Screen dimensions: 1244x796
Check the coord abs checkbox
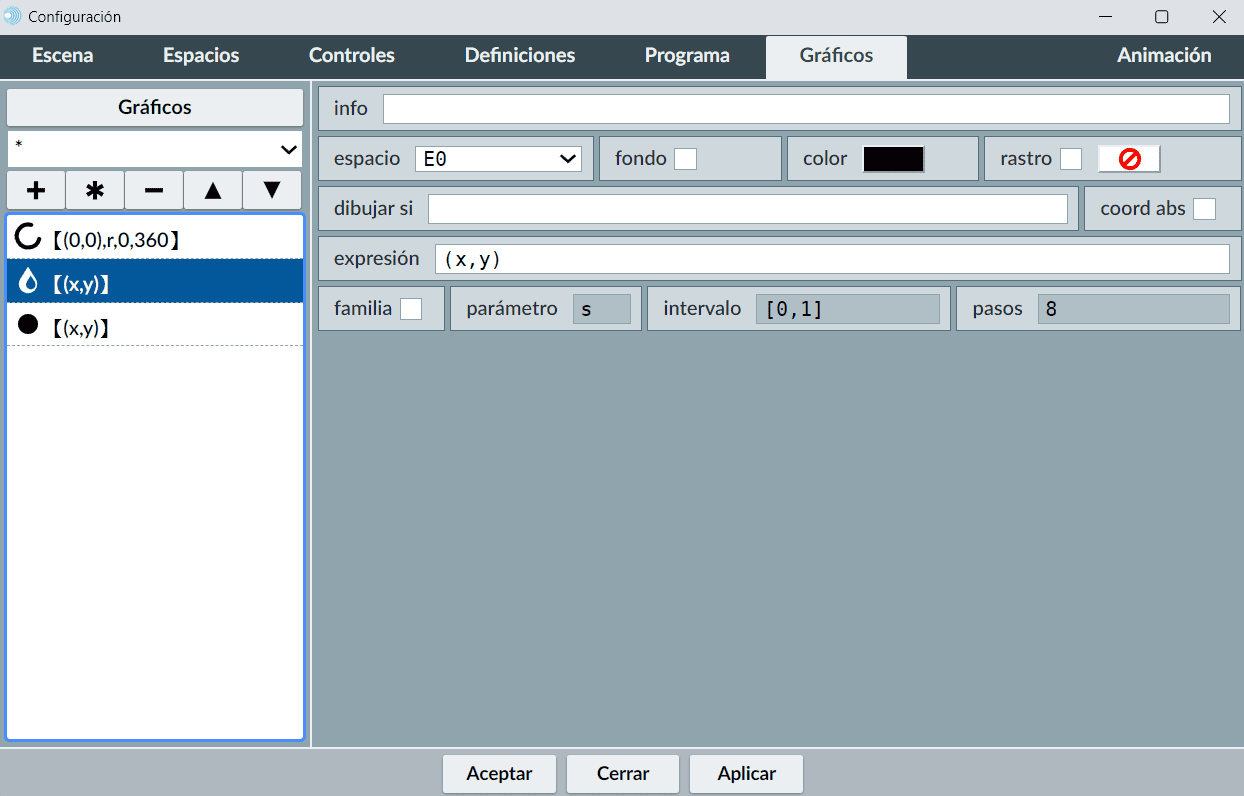(1204, 209)
